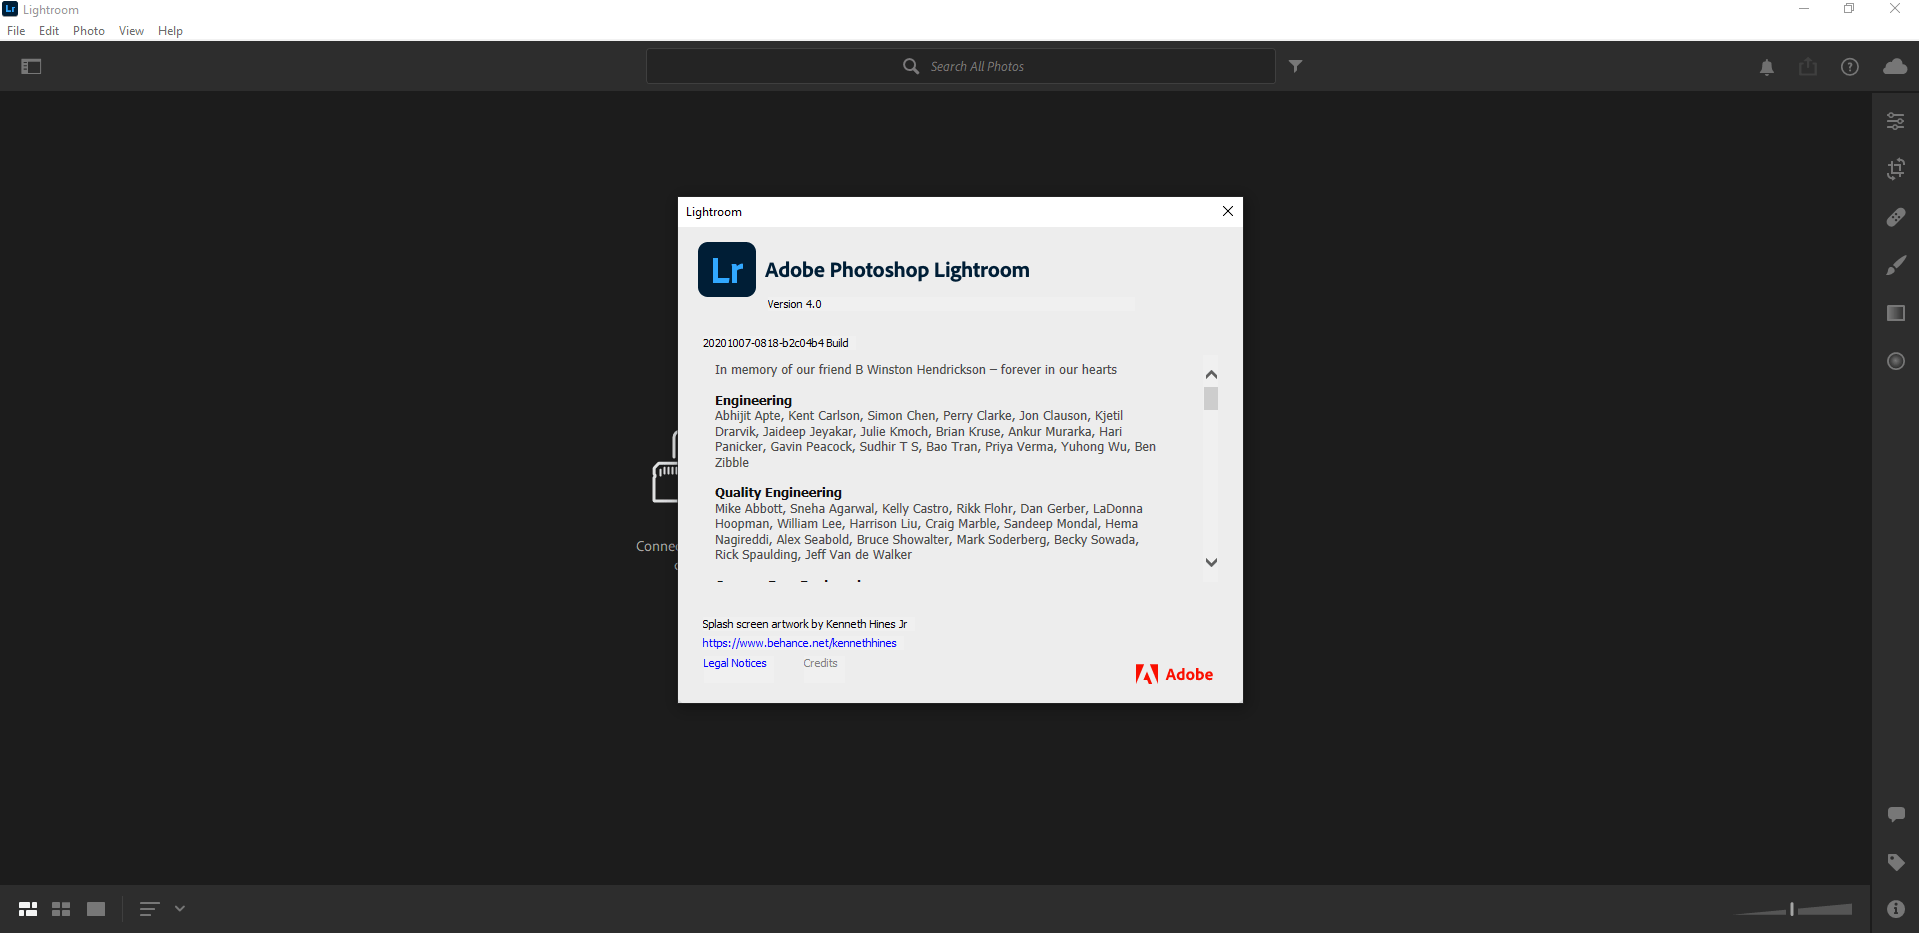Open the search filter options
The height and width of the screenshot is (933, 1919).
[x=1295, y=67]
